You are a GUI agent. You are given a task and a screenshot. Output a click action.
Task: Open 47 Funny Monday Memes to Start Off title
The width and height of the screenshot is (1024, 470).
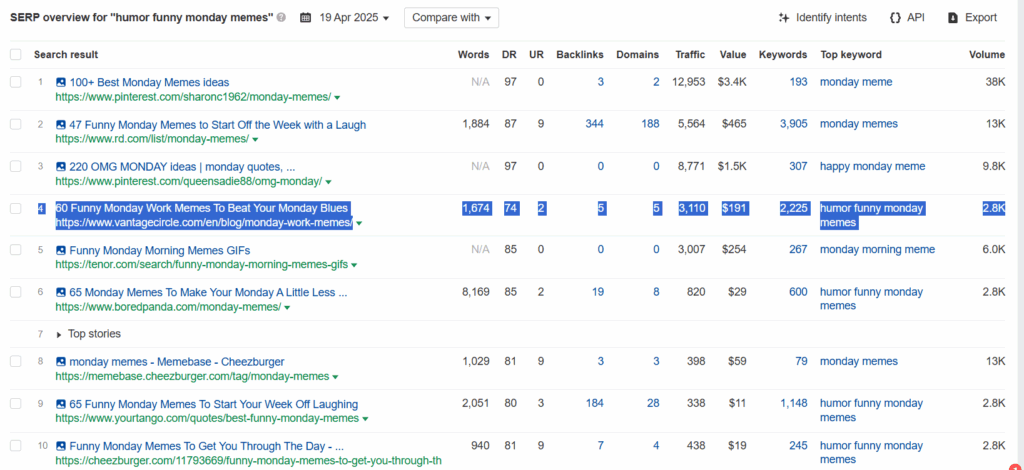pyautogui.click(x=217, y=125)
